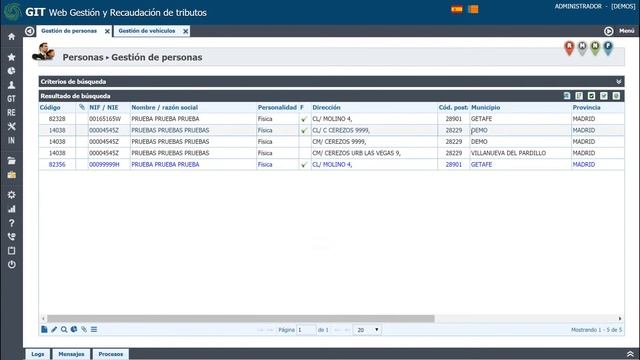
Task: Select row with NIF 00165165W
Action: click(331, 119)
